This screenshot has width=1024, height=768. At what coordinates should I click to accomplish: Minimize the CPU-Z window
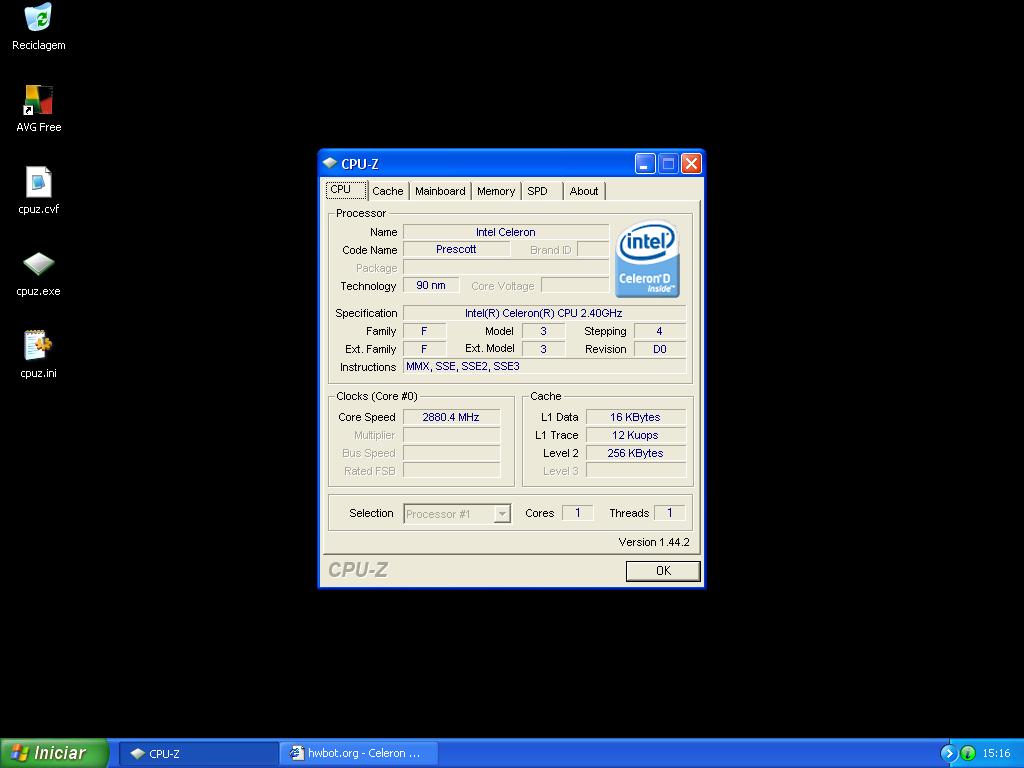645,163
